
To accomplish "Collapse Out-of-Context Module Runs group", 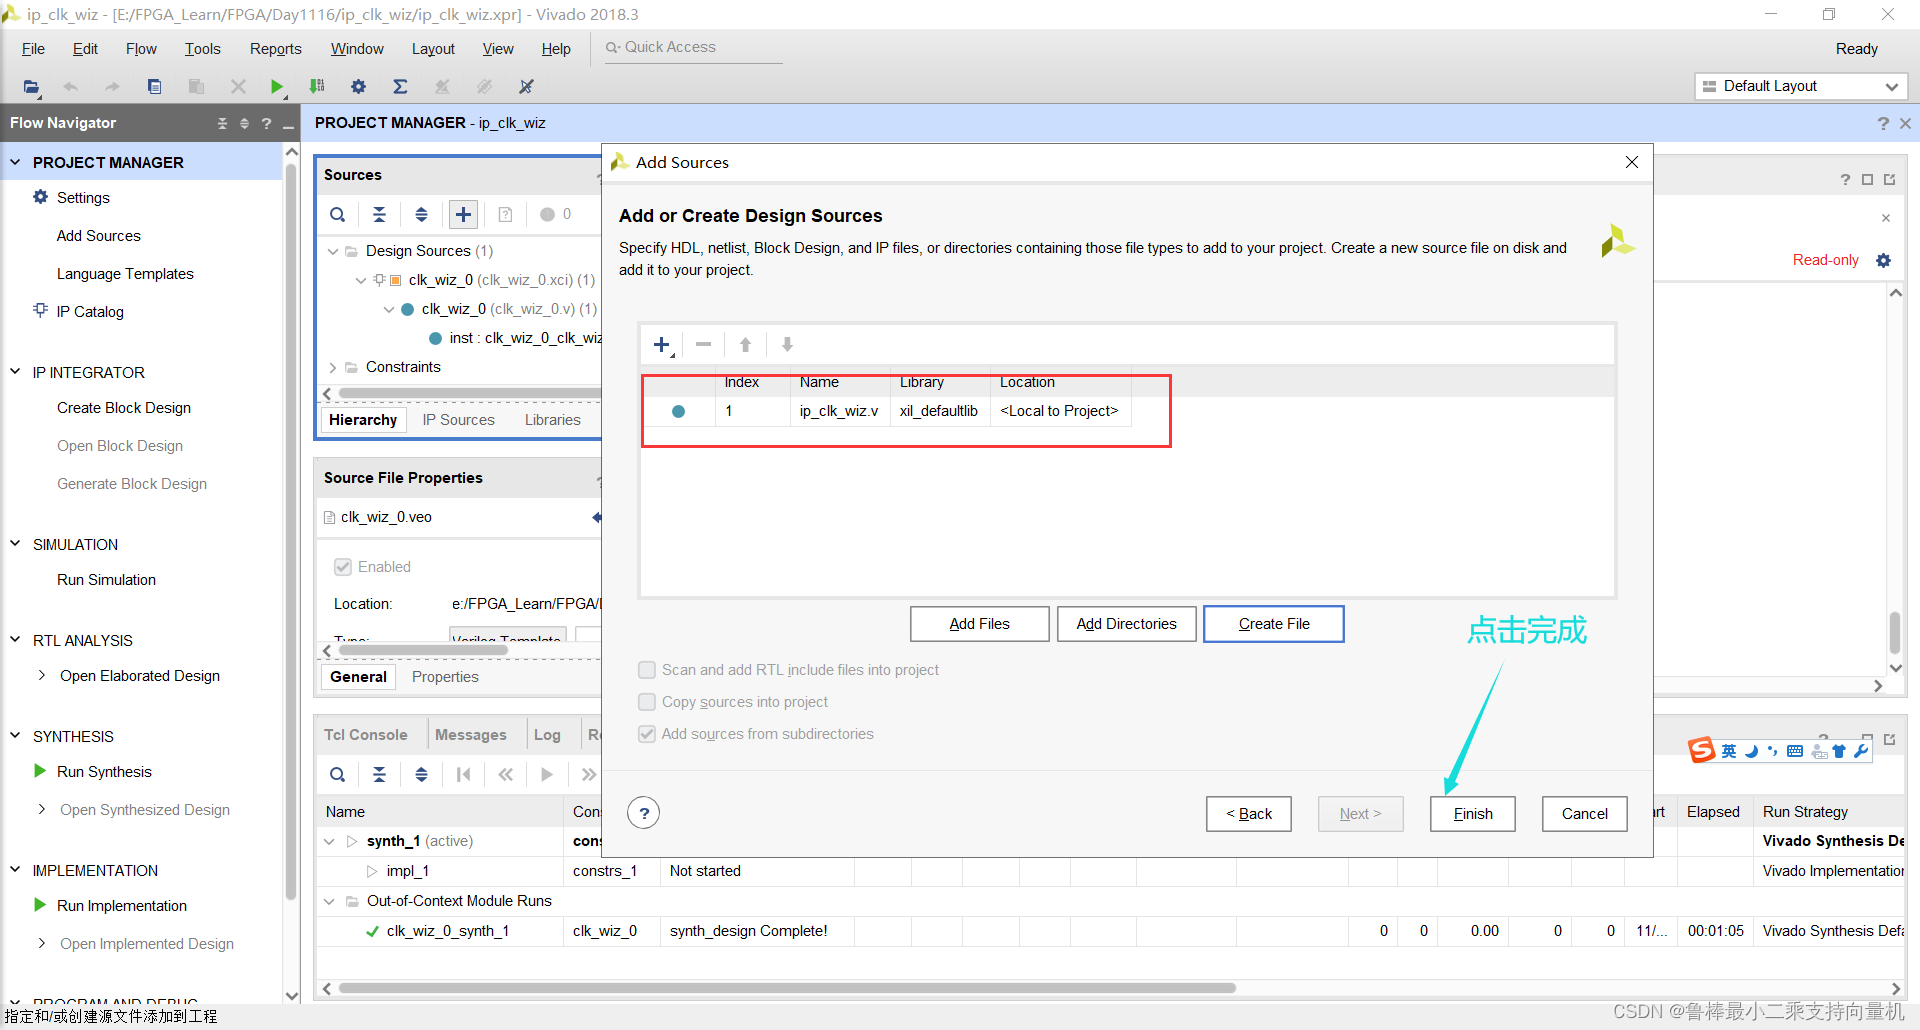I will (x=329, y=901).
